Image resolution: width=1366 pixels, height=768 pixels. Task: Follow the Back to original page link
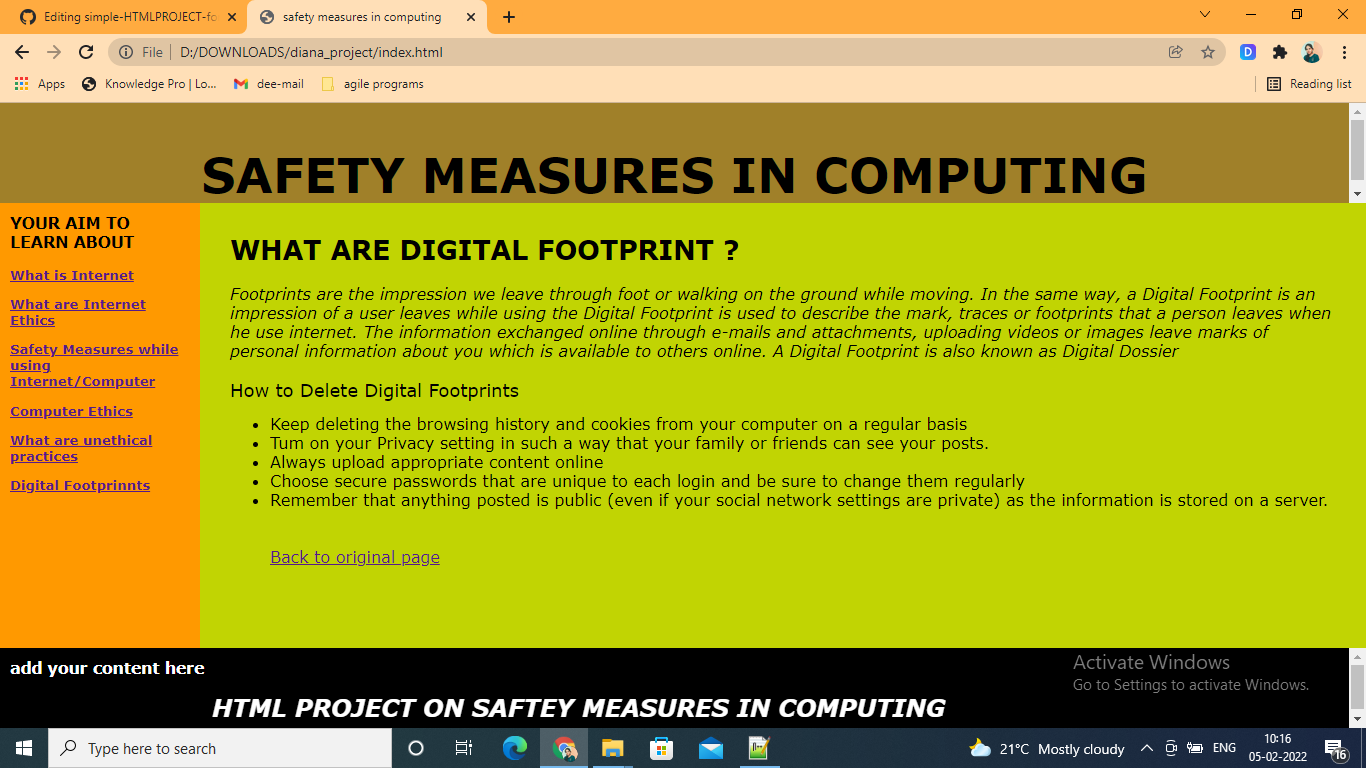(x=354, y=557)
